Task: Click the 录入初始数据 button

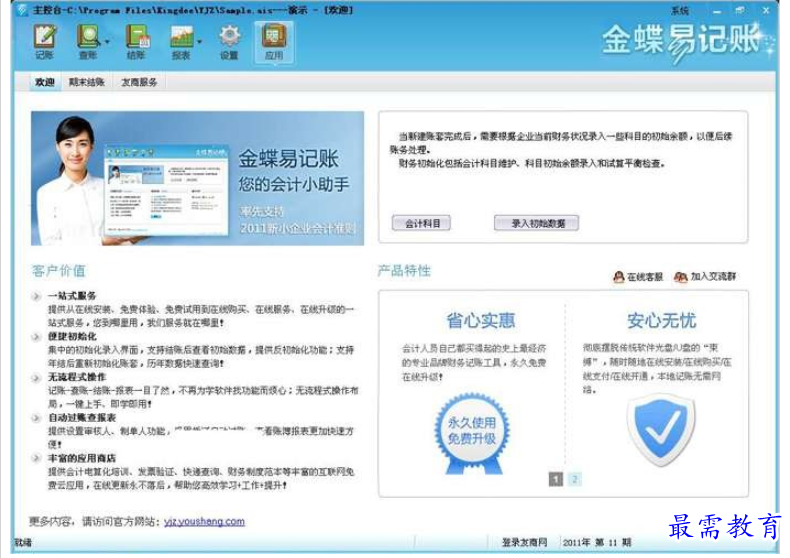Action: point(537,223)
